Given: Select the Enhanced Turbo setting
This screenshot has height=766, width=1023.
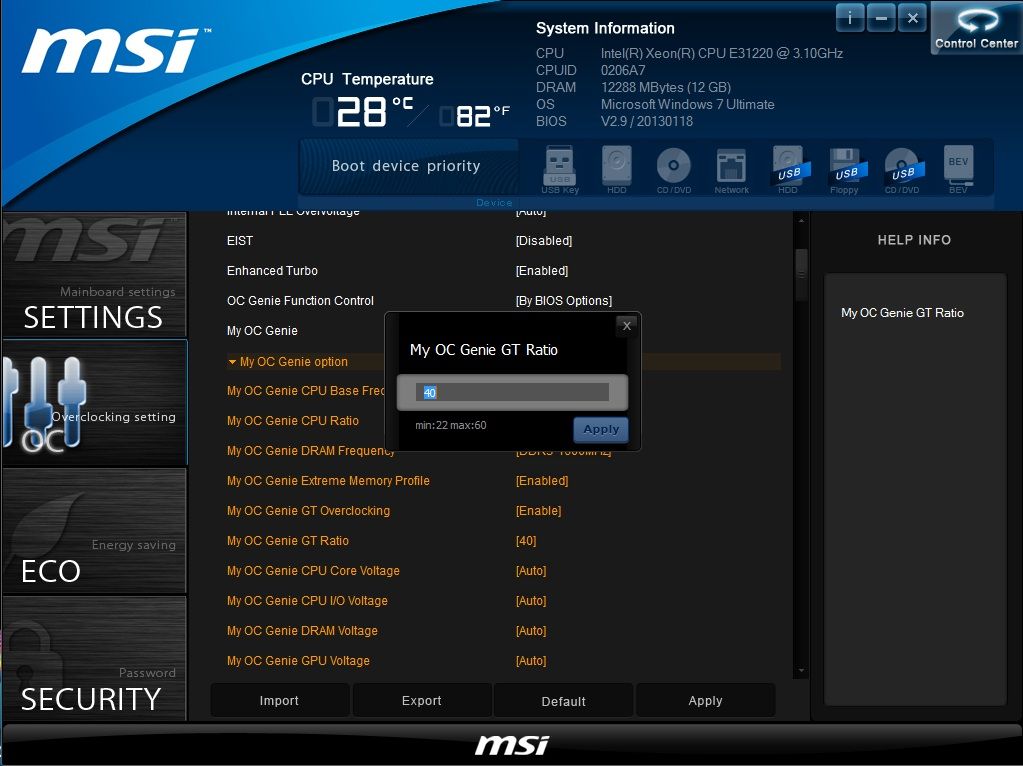Looking at the screenshot, I should pyautogui.click(x=272, y=271).
